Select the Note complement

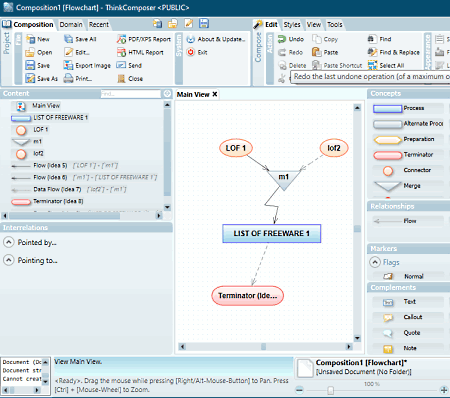(408, 348)
